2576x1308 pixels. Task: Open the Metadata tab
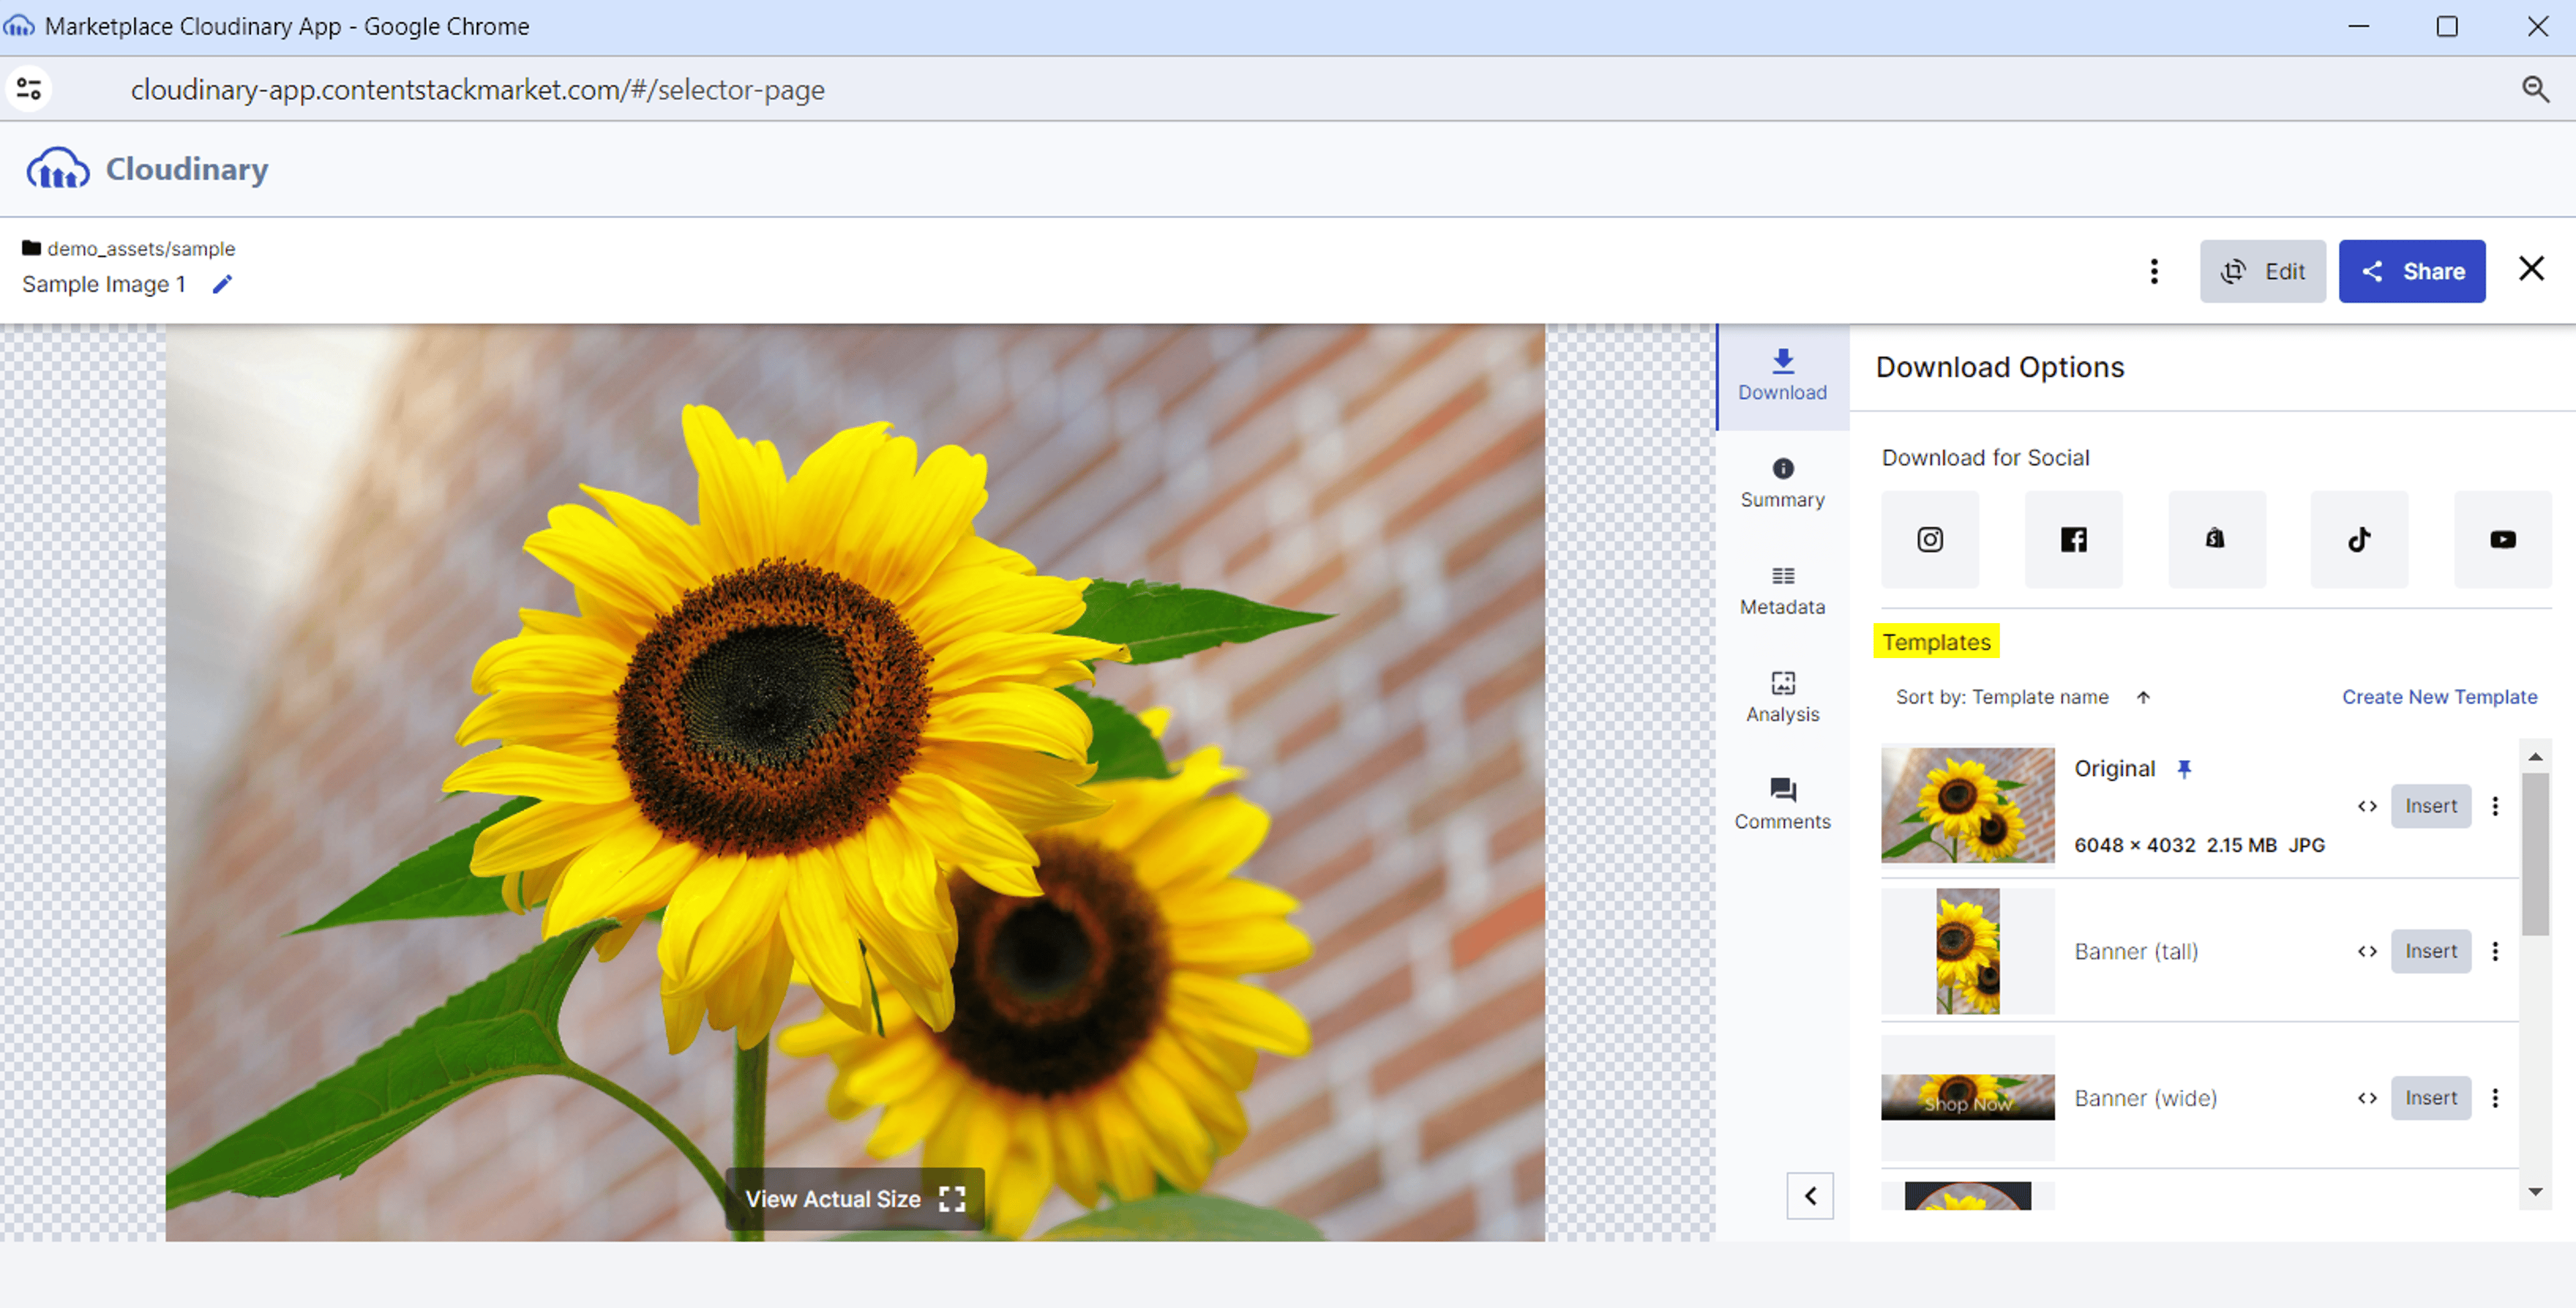point(1782,591)
